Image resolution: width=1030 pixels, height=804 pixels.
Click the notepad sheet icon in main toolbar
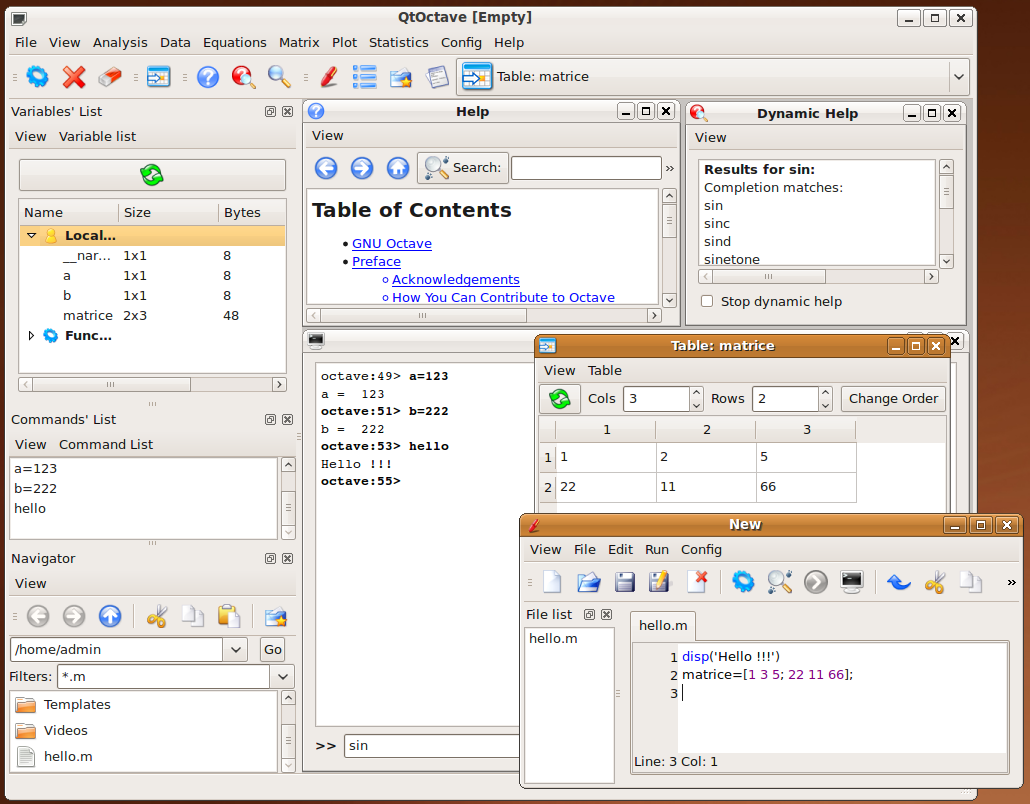tap(437, 77)
